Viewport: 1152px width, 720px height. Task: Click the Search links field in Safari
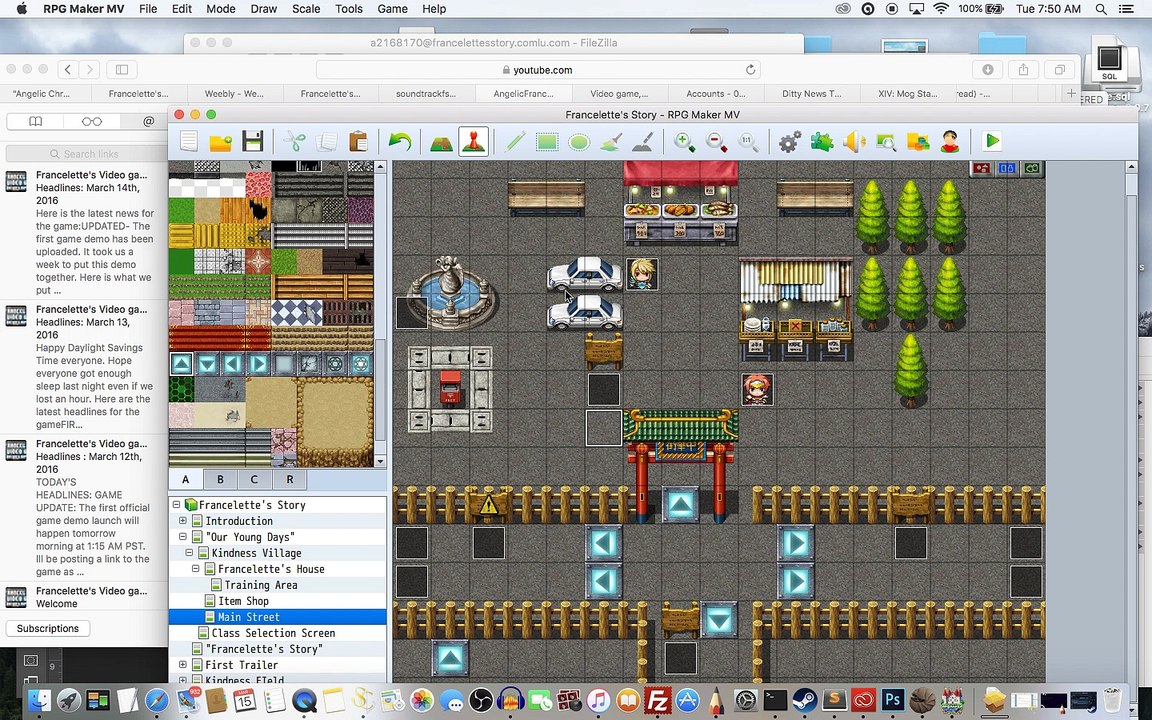[87, 154]
